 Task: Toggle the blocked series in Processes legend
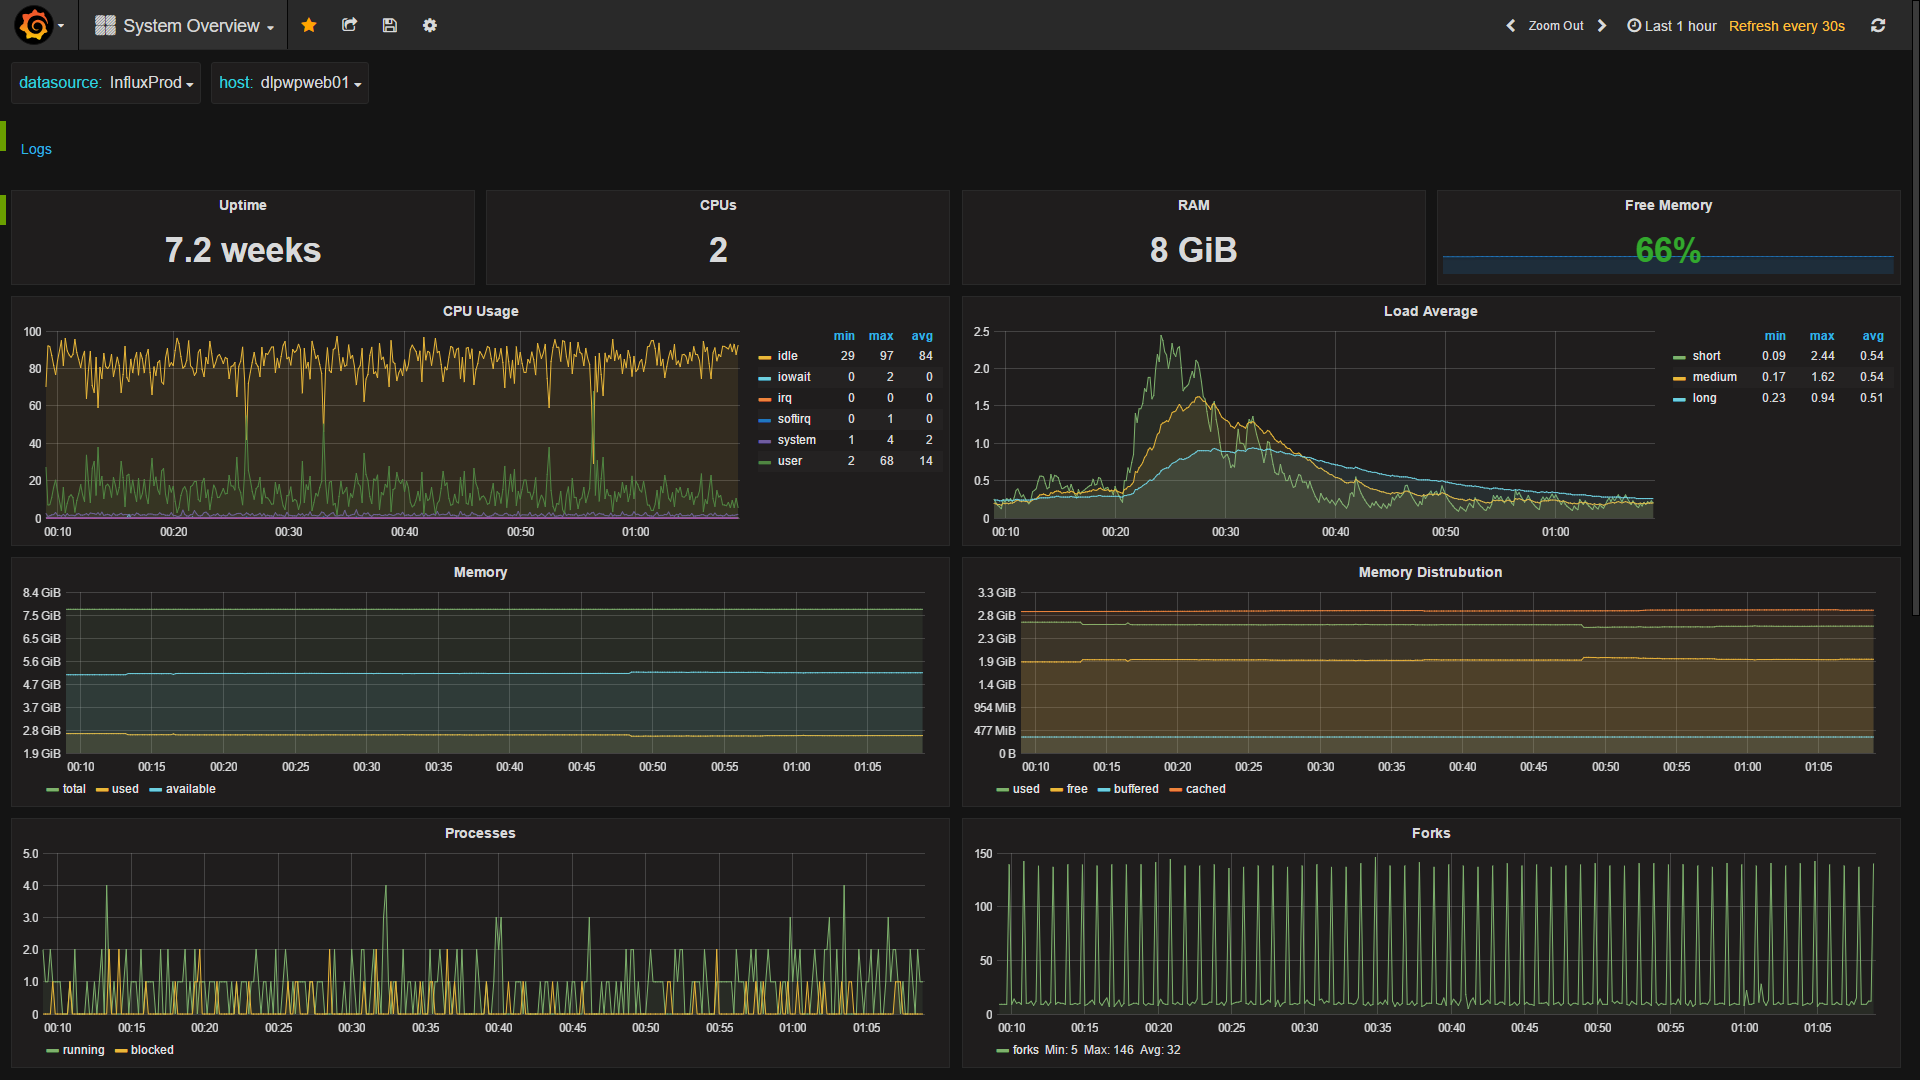(x=152, y=1050)
